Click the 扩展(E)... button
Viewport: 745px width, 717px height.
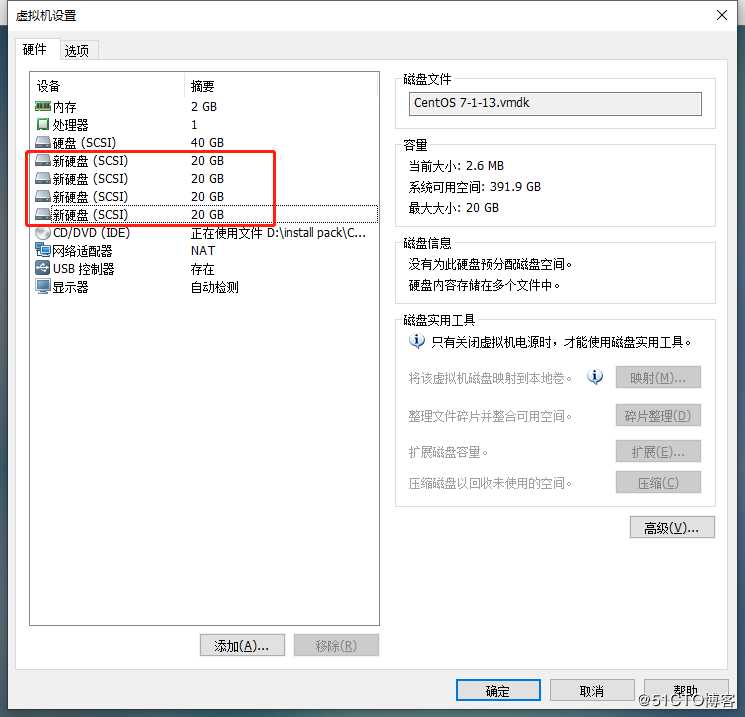coord(658,451)
